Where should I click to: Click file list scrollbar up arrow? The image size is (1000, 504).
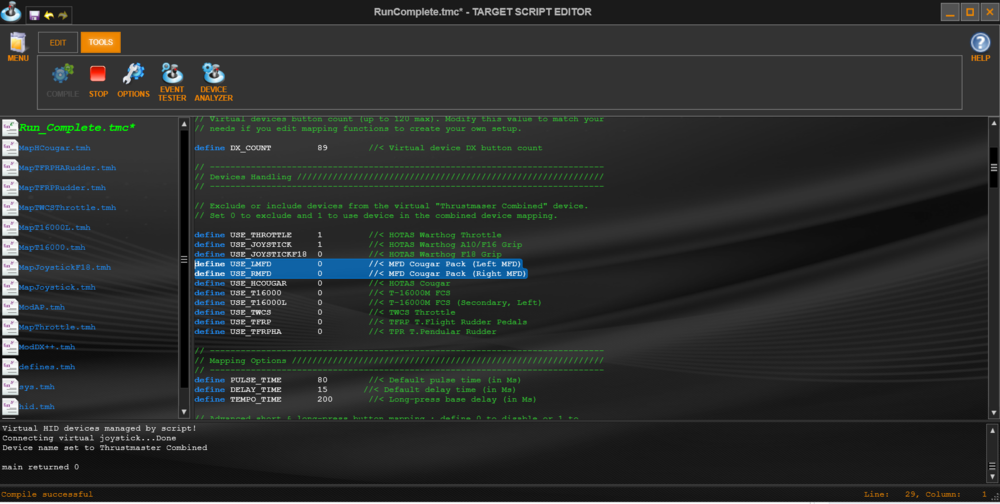(x=184, y=124)
